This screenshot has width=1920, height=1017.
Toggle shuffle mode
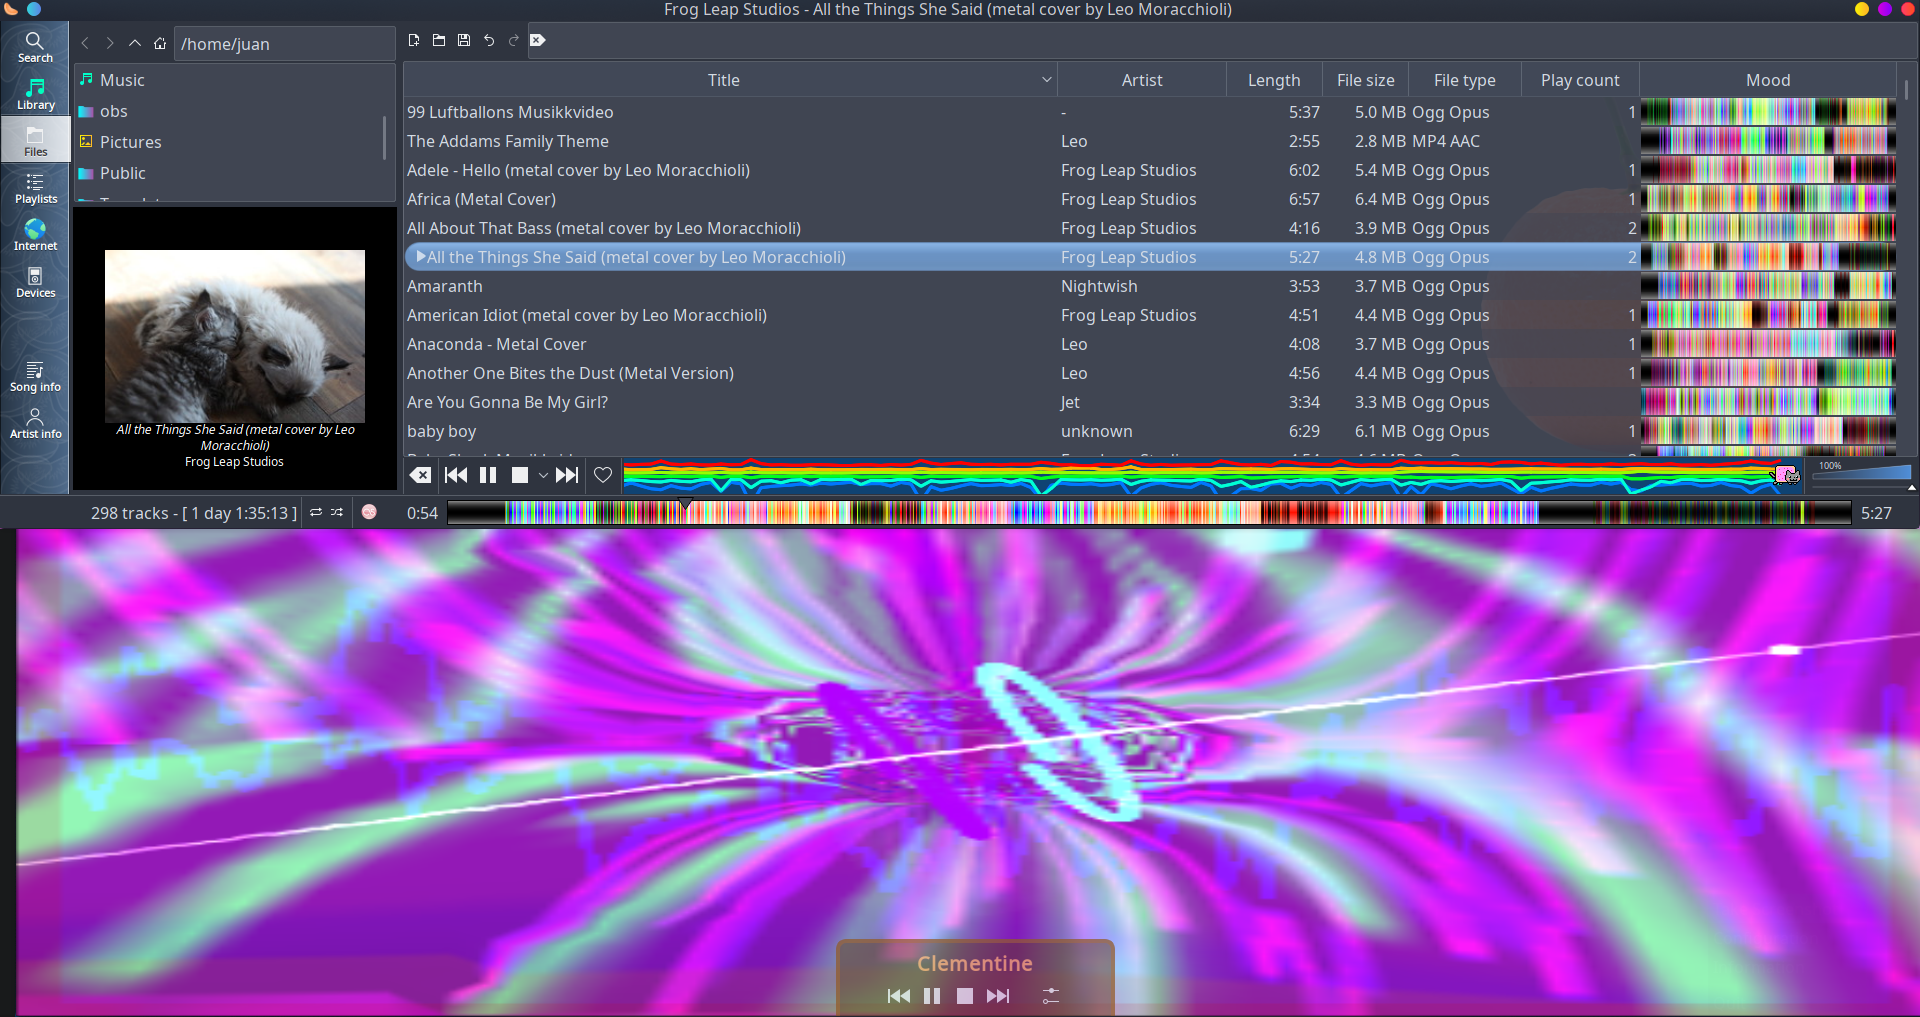point(337,512)
